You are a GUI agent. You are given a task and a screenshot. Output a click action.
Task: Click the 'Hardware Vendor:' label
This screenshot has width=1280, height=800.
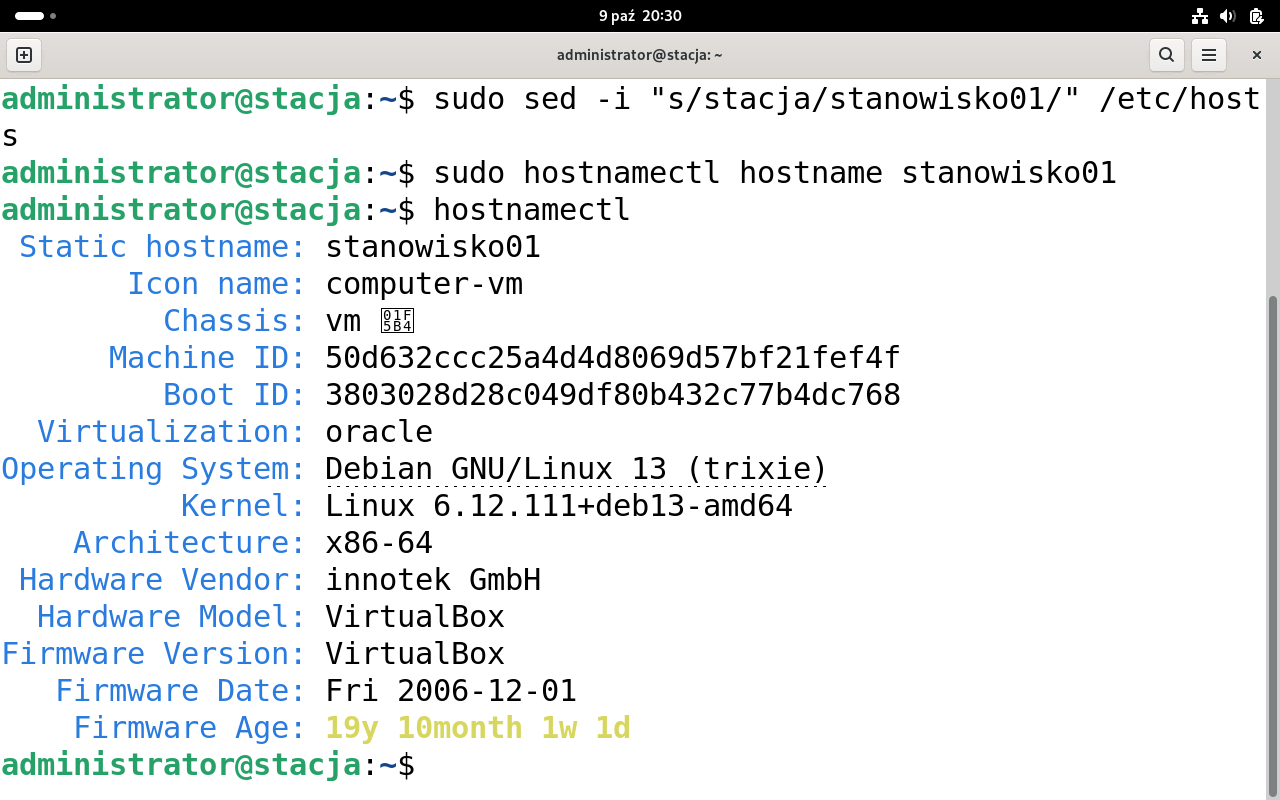[162, 580]
